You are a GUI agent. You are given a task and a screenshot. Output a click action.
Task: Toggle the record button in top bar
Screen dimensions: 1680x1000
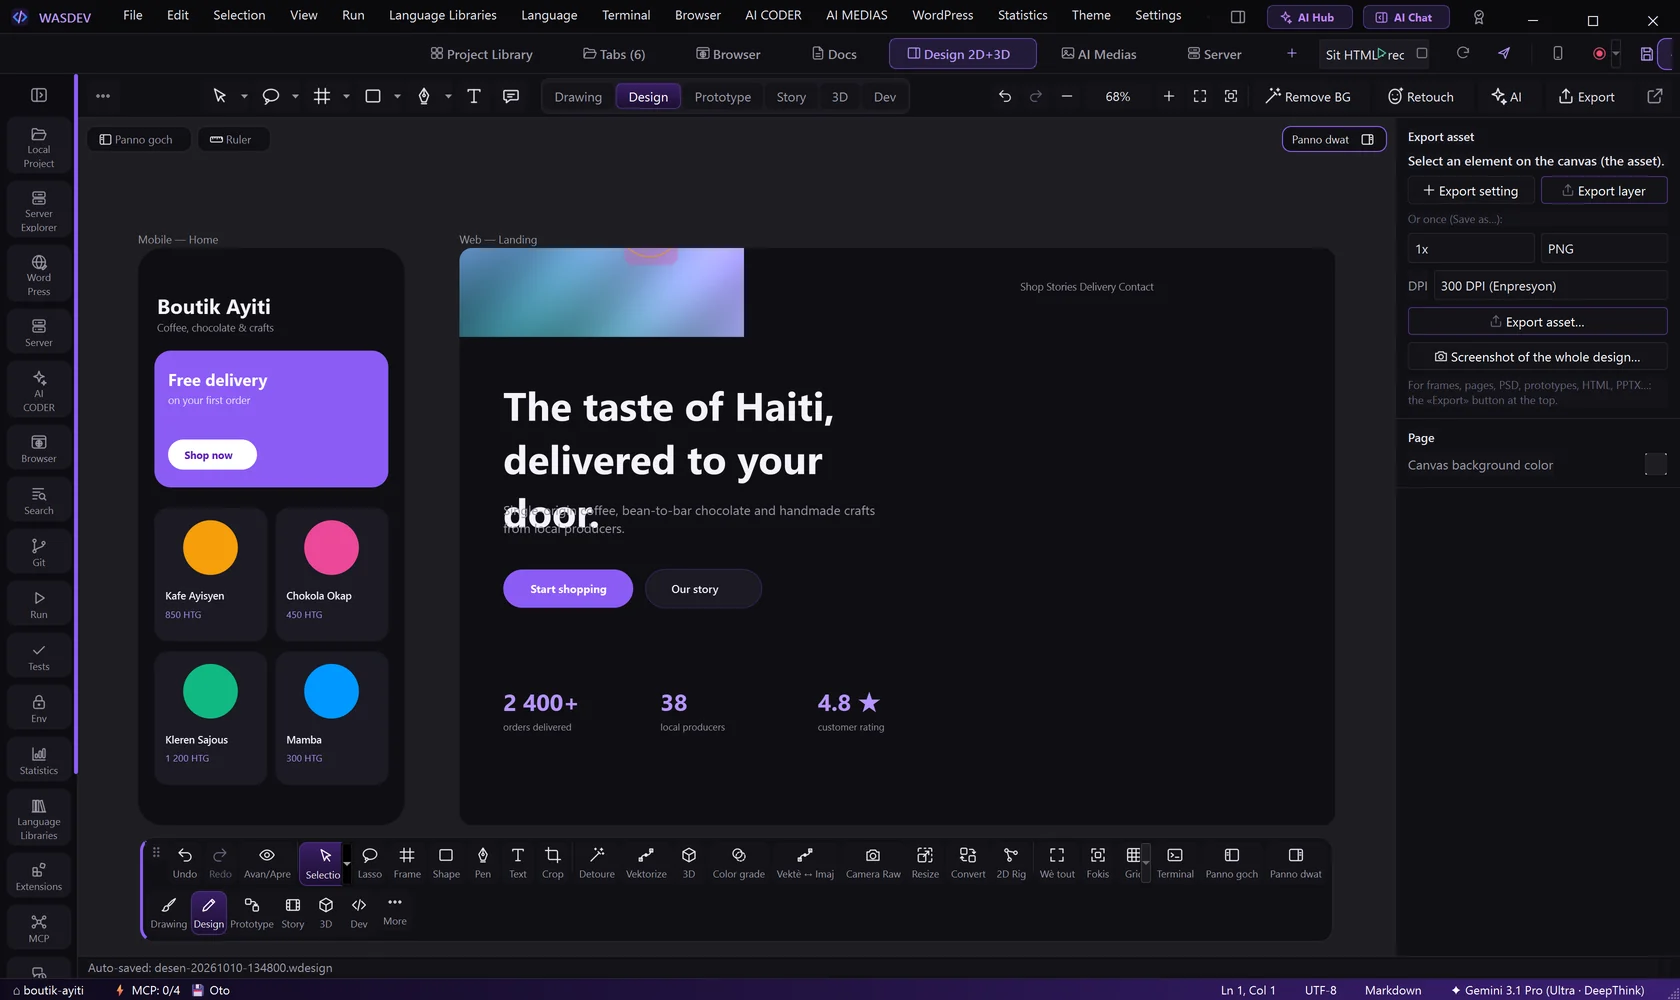coord(1599,54)
